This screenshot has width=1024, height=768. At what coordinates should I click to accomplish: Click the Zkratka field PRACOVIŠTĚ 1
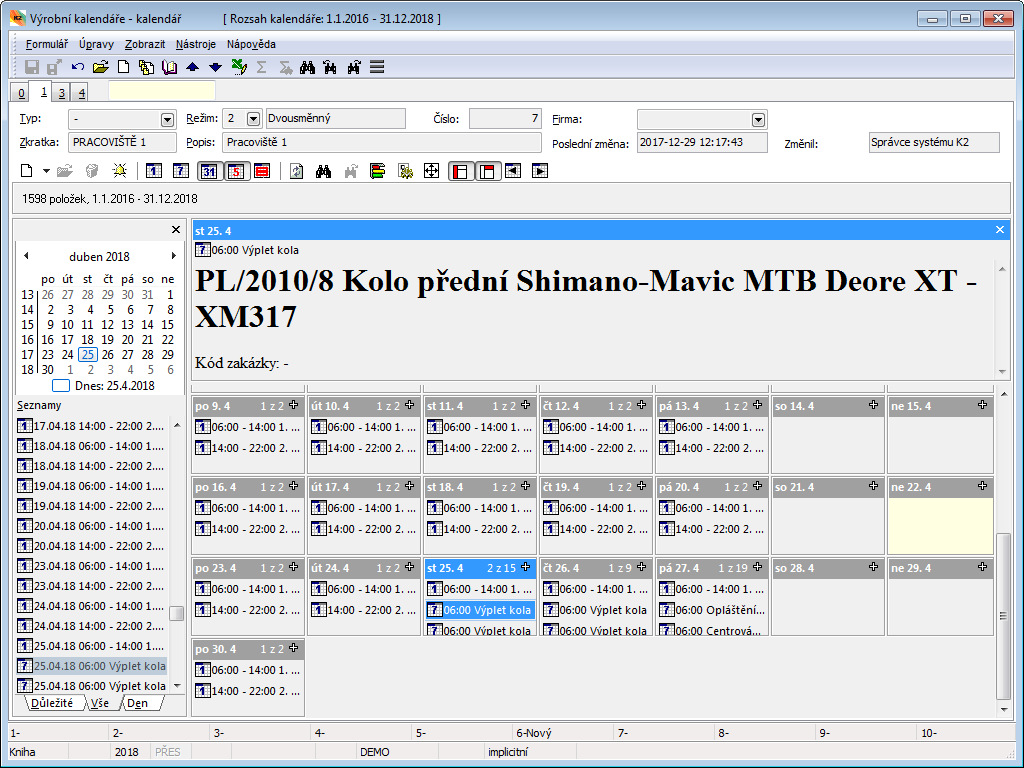coord(122,142)
